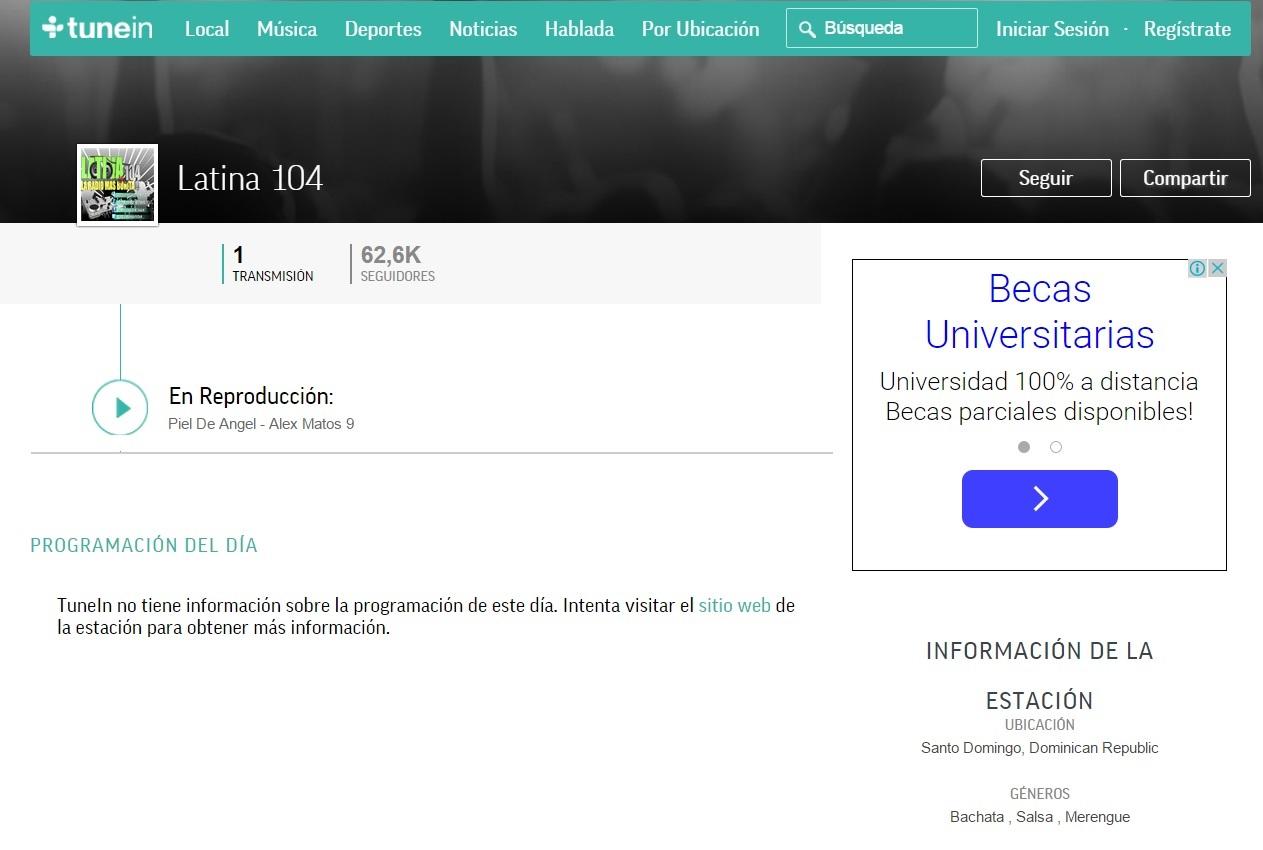Select the second ad carousel dot
Image resolution: width=1263 pixels, height=850 pixels.
(1056, 447)
